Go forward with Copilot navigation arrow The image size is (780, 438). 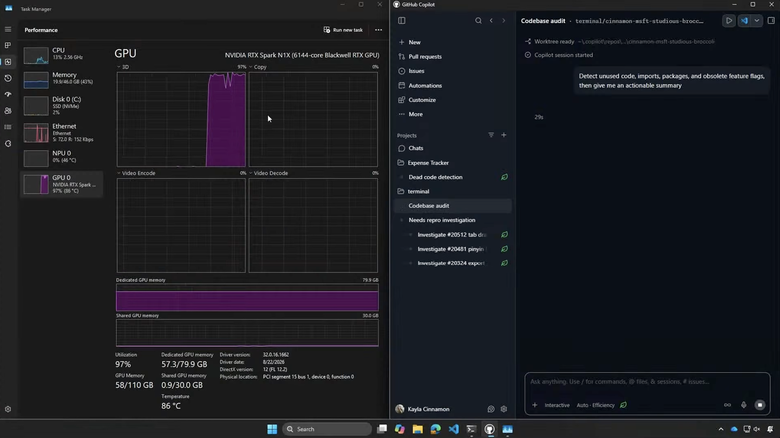tap(503, 20)
